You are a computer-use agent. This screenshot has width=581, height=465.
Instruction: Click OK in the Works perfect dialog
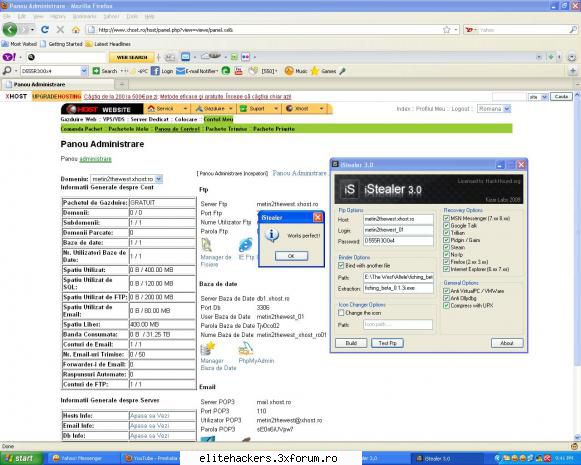[x=291, y=256]
